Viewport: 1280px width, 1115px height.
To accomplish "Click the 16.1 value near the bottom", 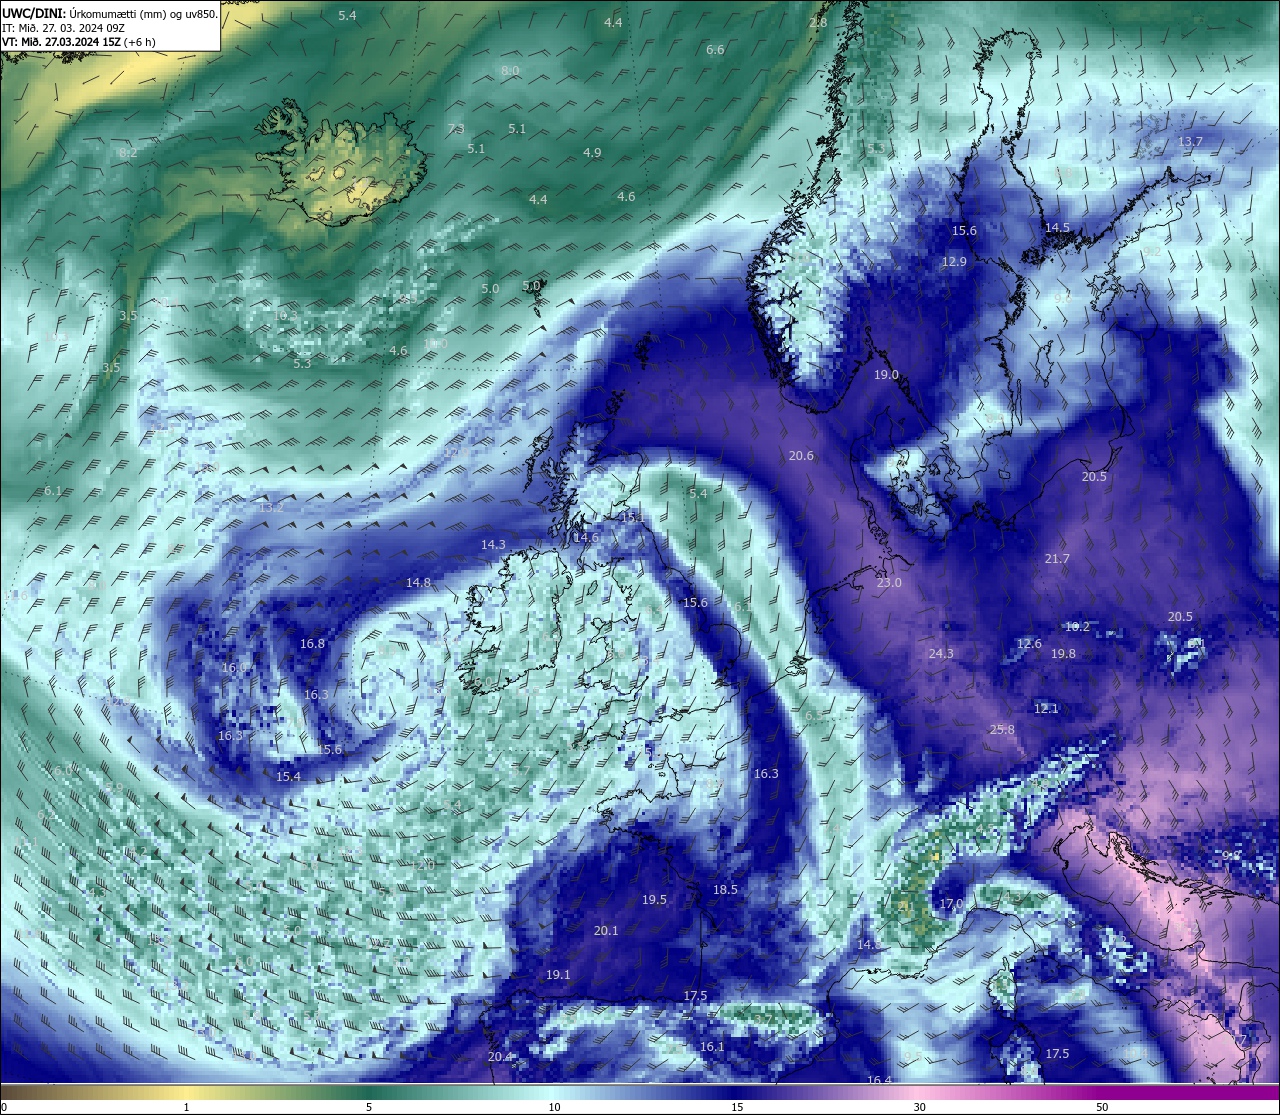I will pyautogui.click(x=712, y=1046).
